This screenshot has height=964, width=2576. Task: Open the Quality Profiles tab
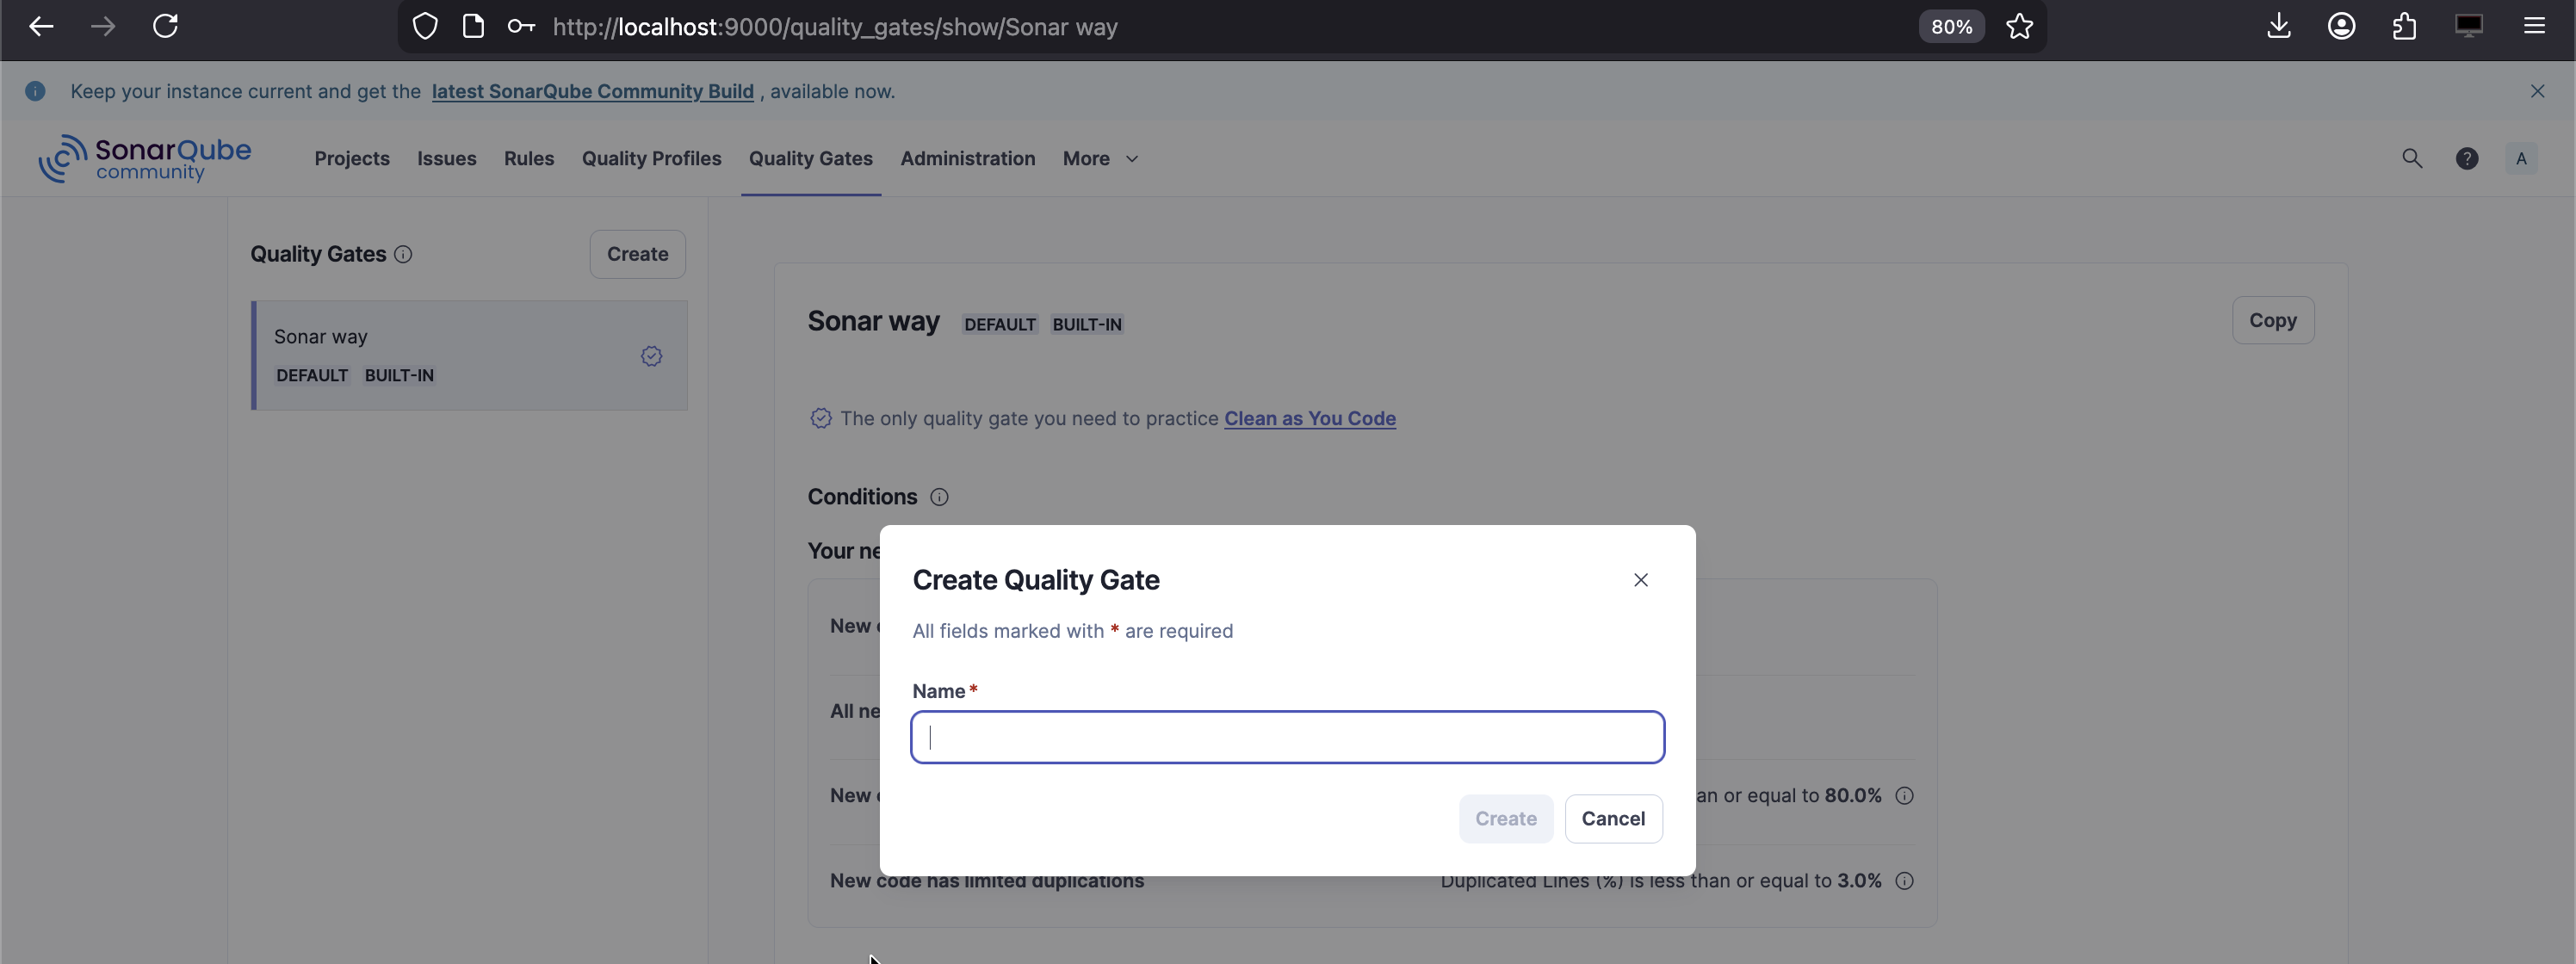coord(651,158)
